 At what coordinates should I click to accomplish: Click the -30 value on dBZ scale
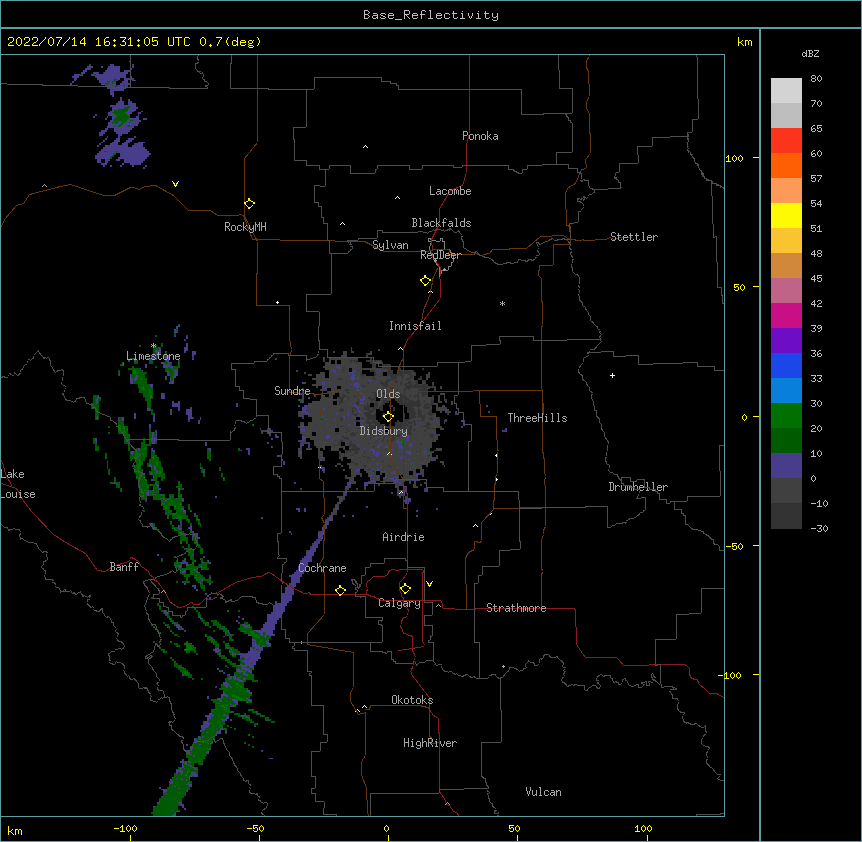(819, 528)
